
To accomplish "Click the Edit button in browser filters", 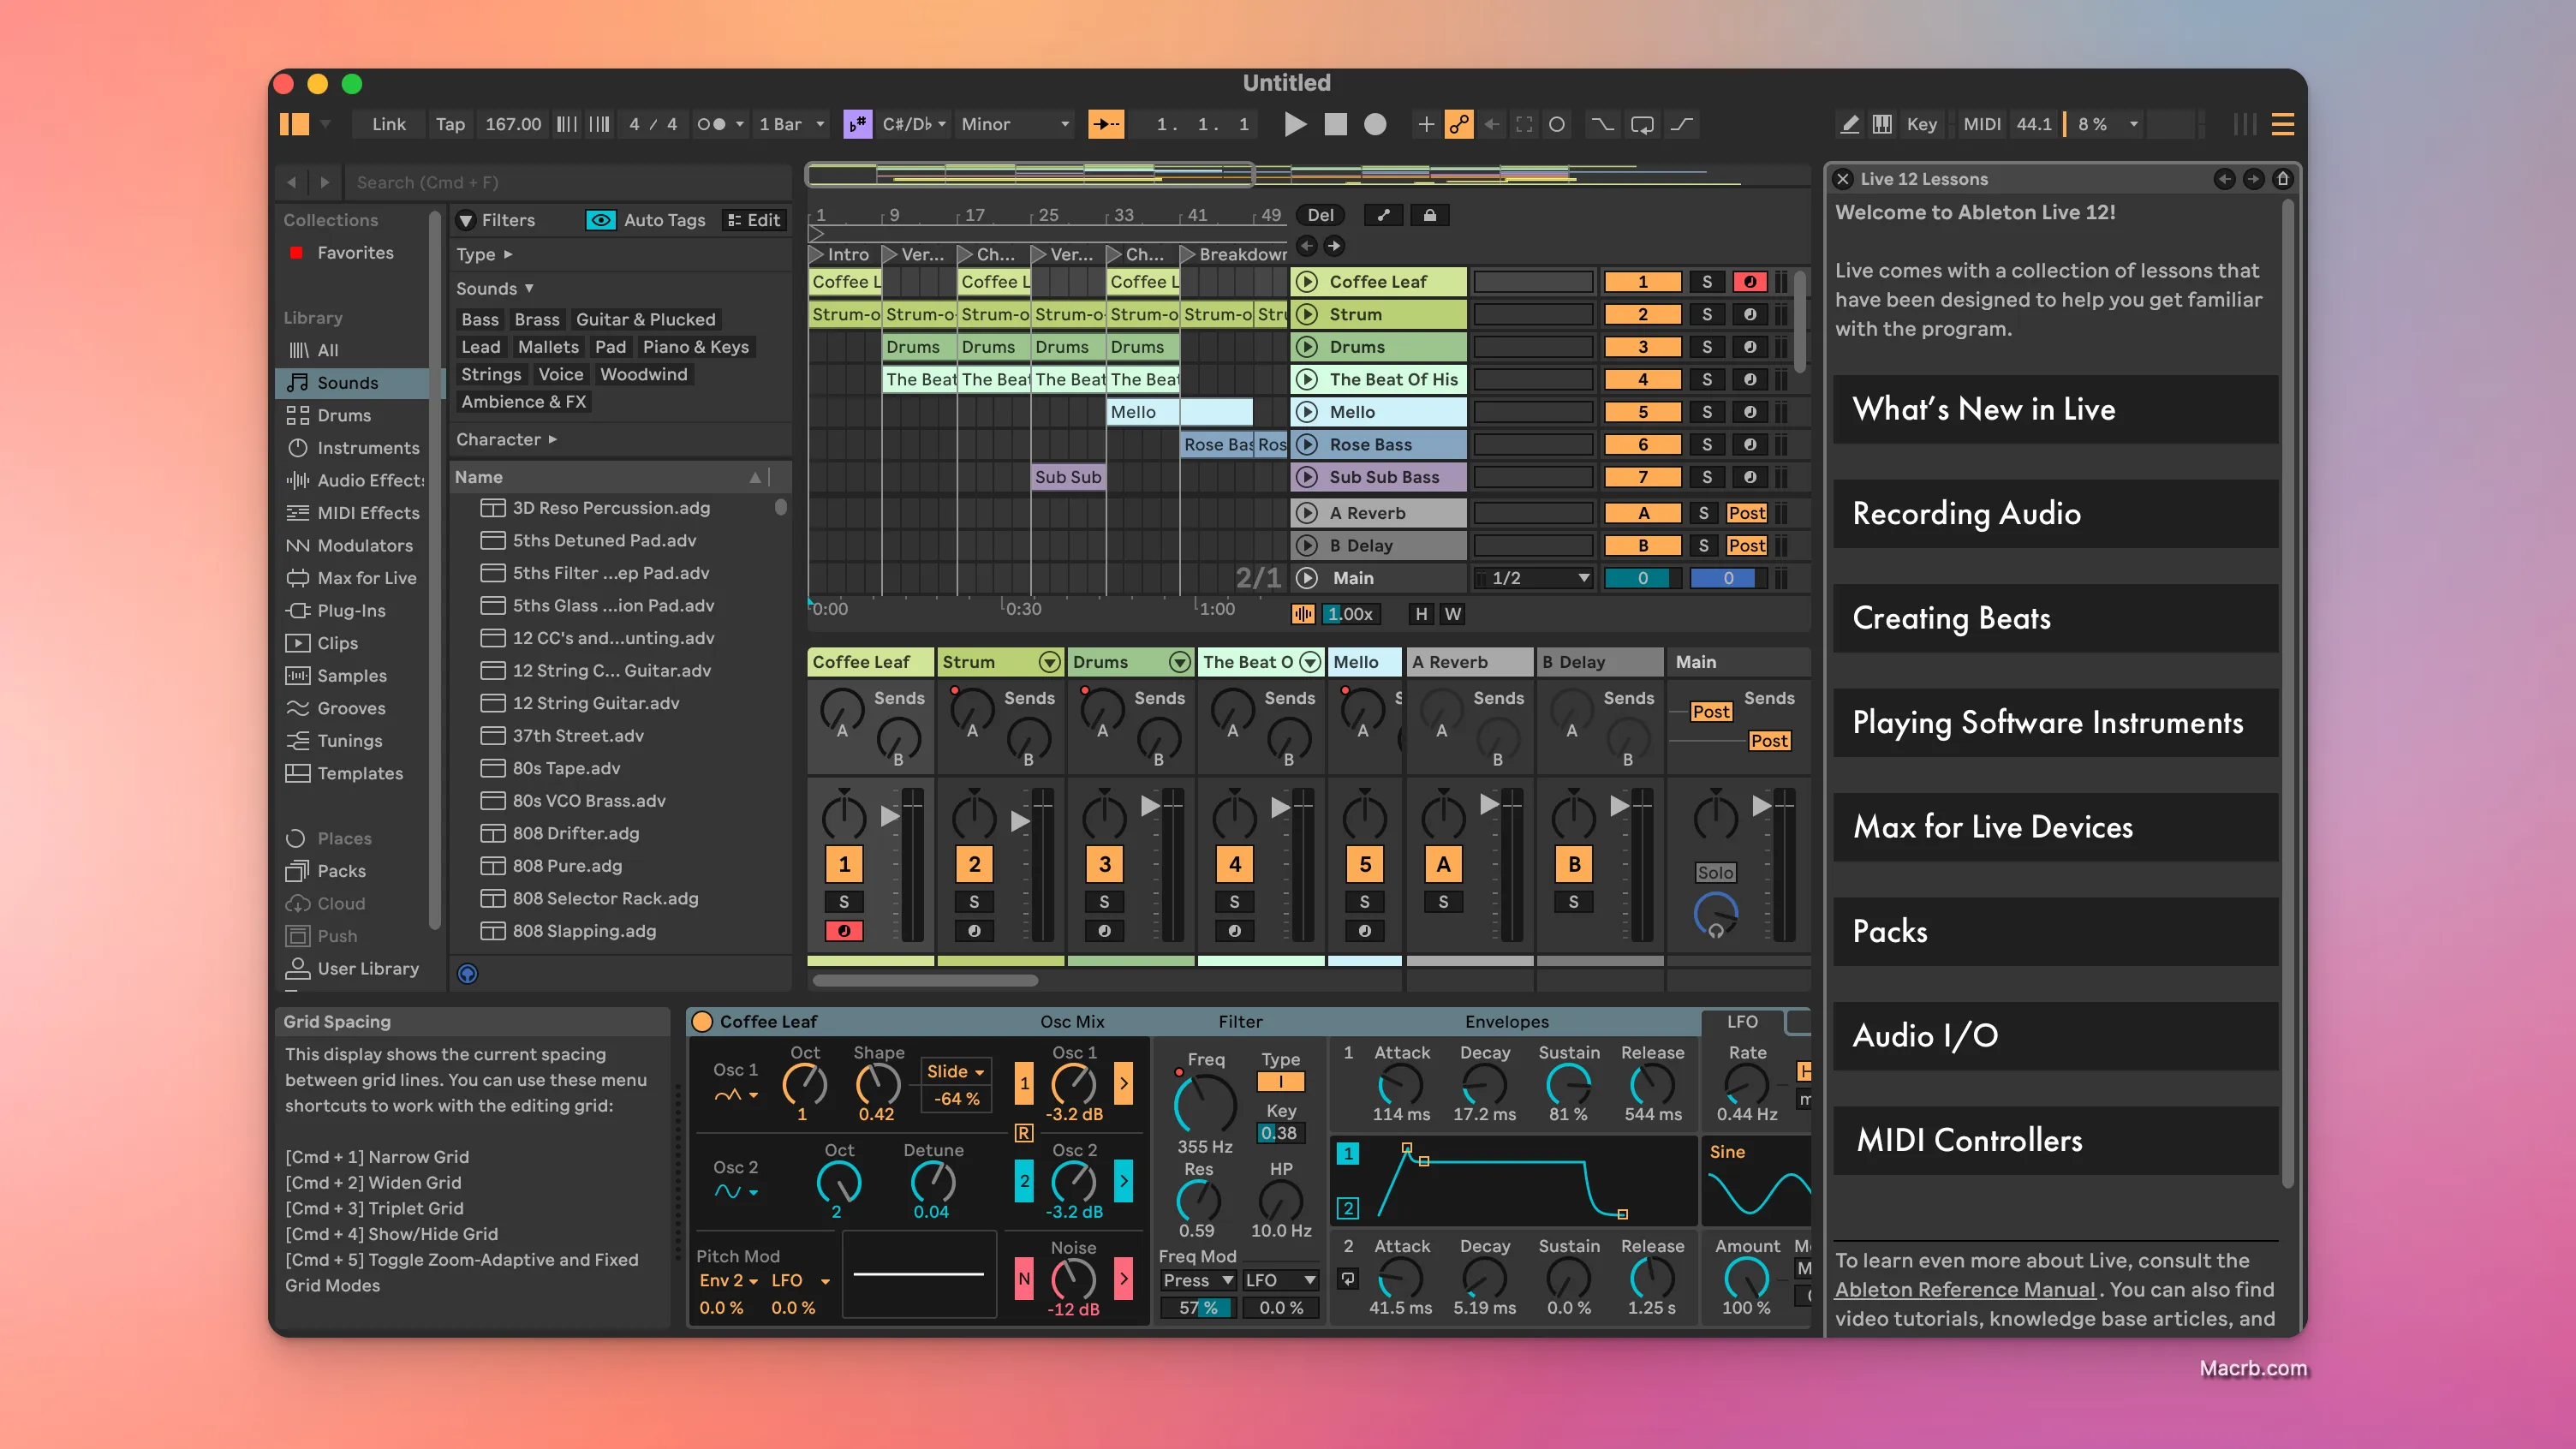I will [x=754, y=220].
